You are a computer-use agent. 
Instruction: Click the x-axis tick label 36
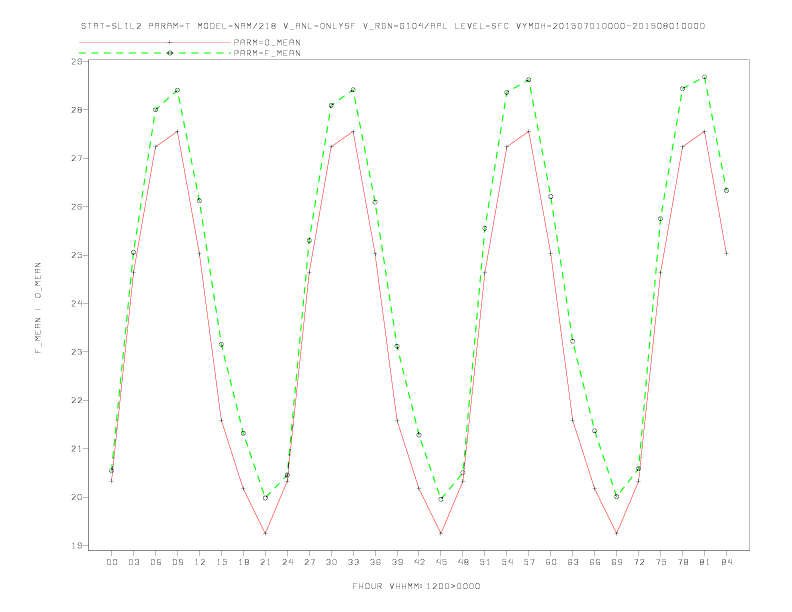[x=375, y=562]
